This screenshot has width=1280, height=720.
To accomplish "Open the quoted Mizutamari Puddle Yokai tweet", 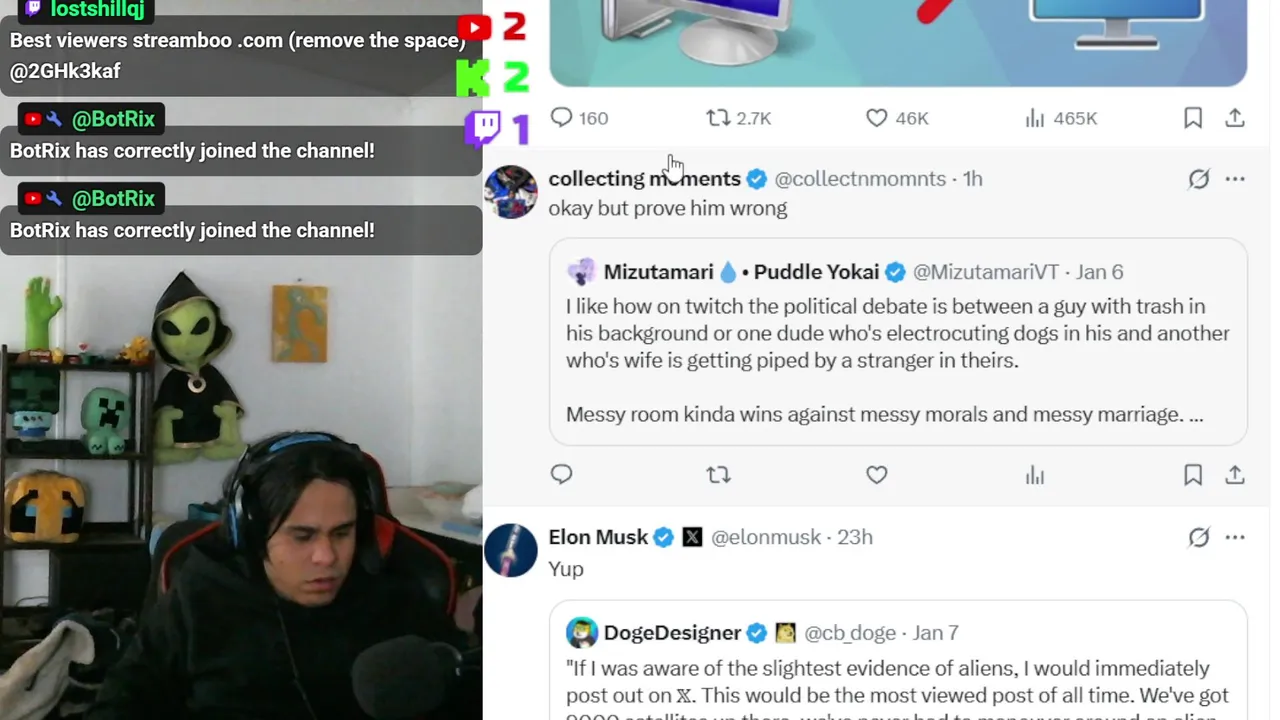I will pyautogui.click(x=898, y=341).
